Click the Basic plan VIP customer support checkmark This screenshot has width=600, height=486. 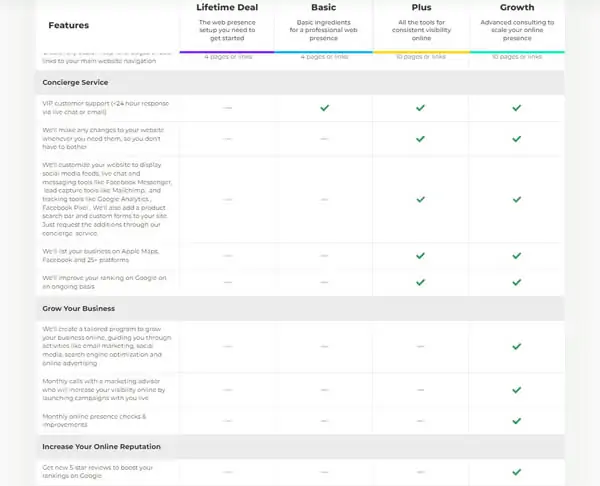(324, 108)
